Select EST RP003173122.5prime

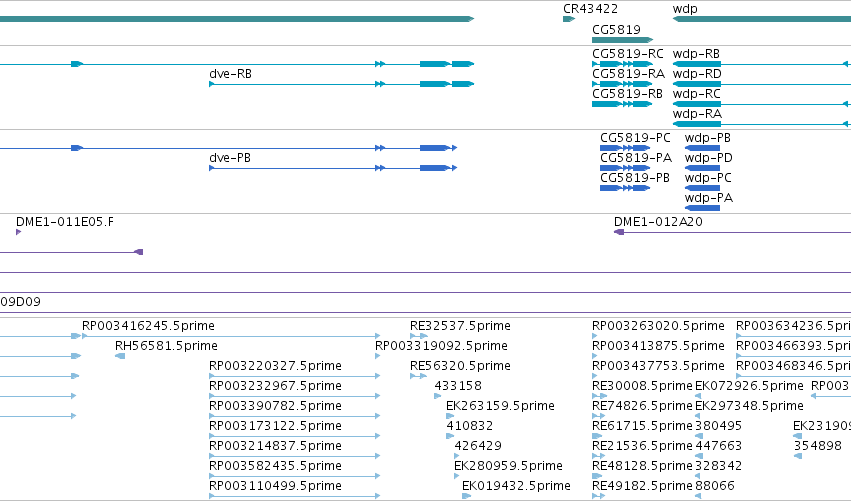275,426
